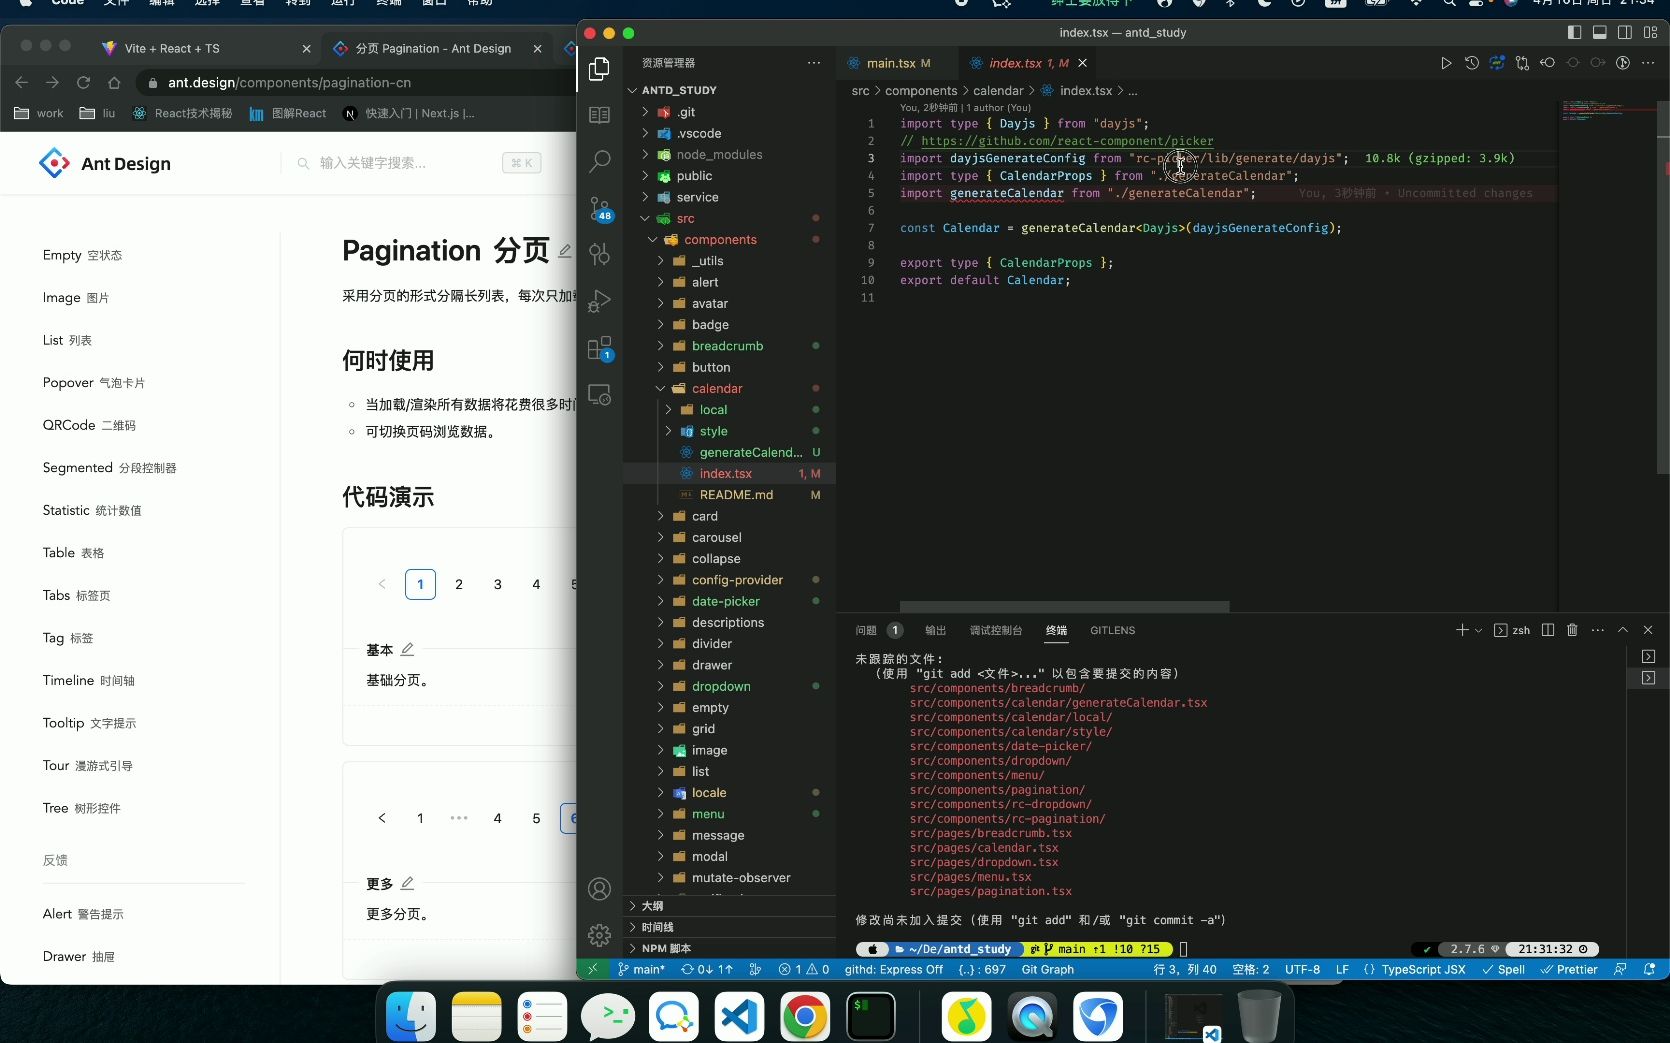Open the Explorer view in the activity bar

click(599, 69)
